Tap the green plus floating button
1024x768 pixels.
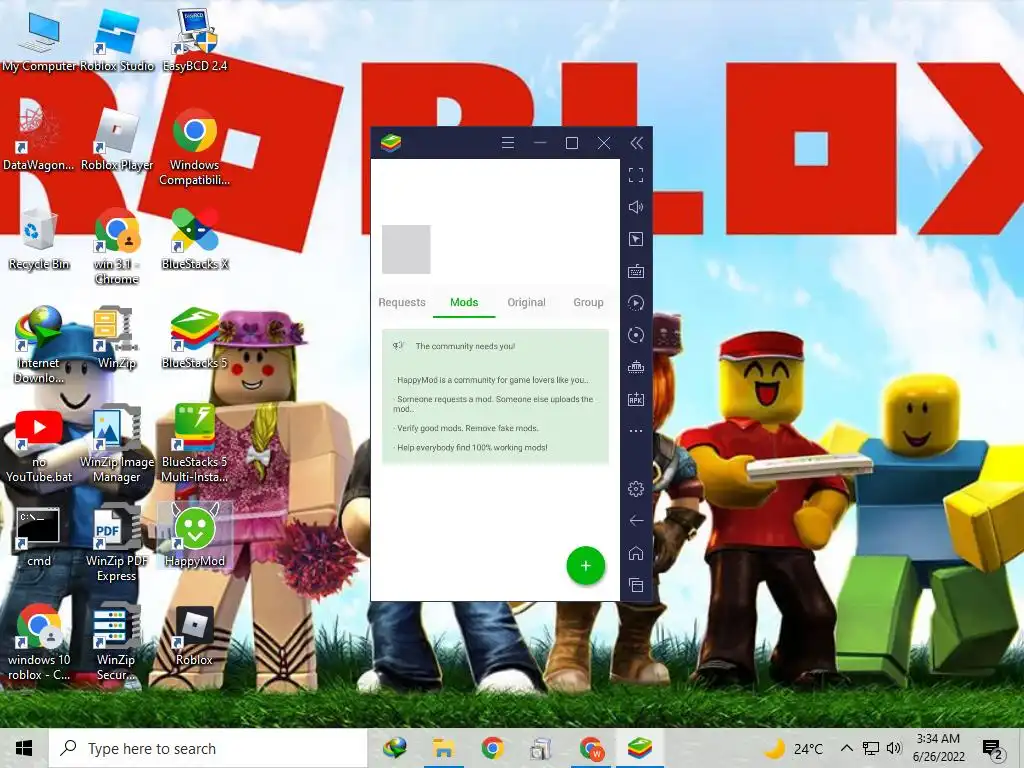[x=586, y=566]
